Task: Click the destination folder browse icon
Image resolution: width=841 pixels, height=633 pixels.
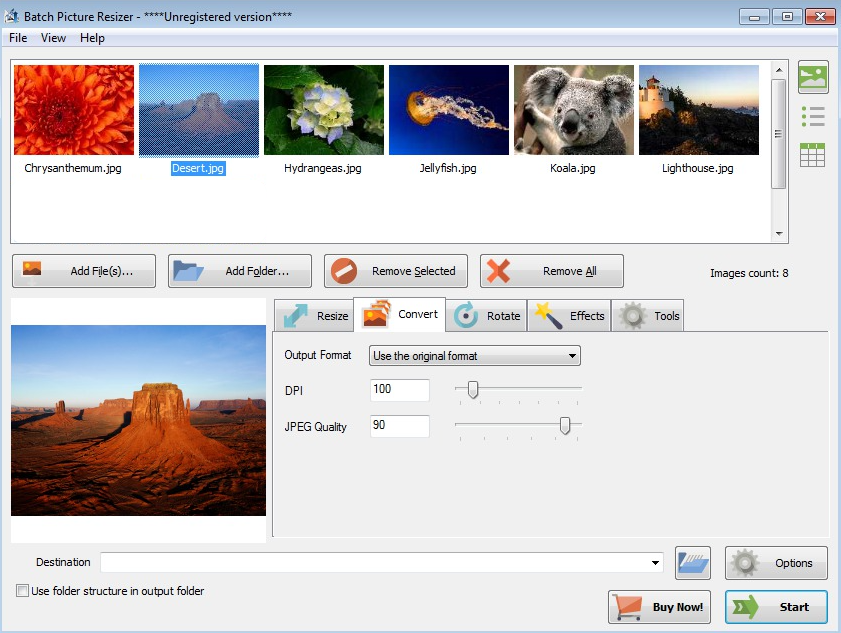Action: tap(692, 563)
